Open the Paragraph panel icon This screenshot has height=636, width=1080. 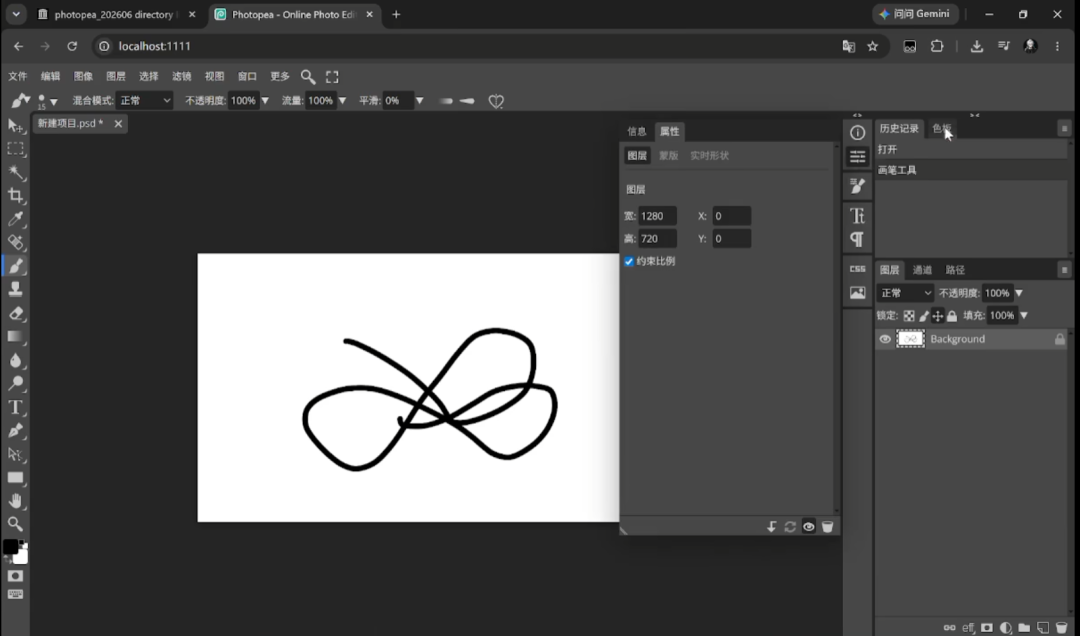858,239
